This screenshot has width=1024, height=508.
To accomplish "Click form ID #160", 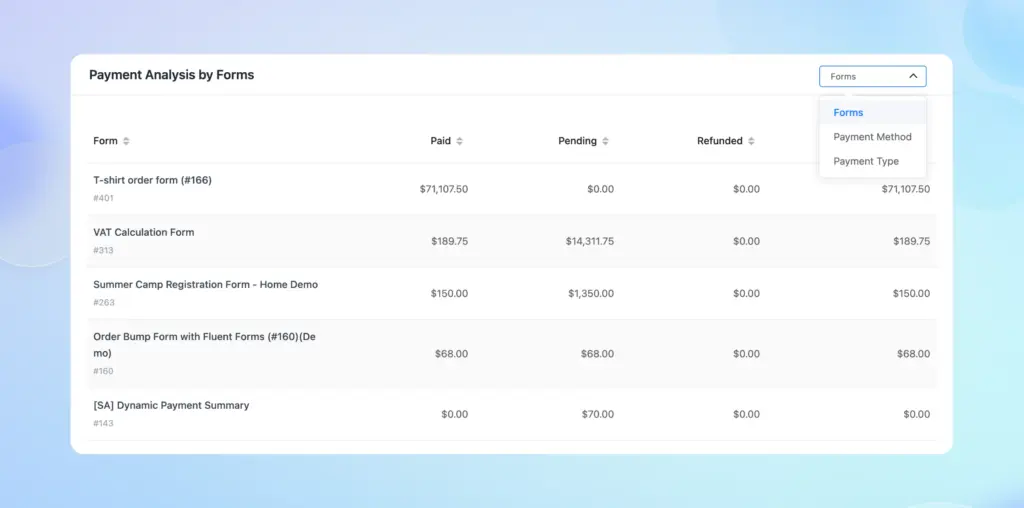I will (x=103, y=372).
